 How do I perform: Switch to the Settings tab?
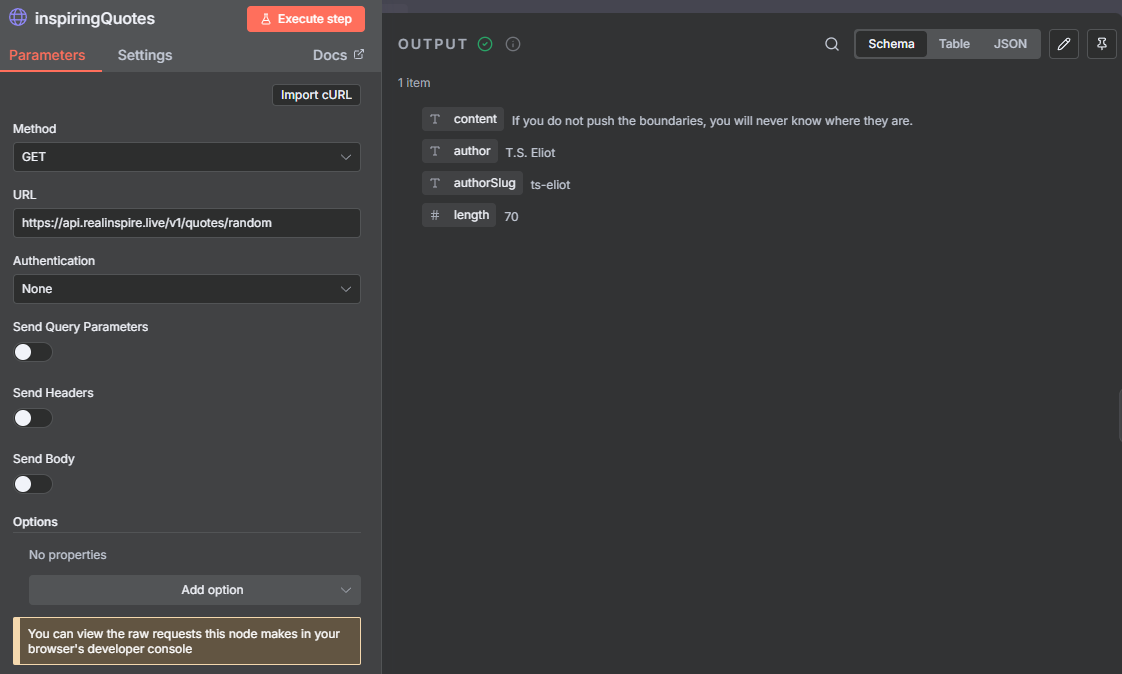145,55
